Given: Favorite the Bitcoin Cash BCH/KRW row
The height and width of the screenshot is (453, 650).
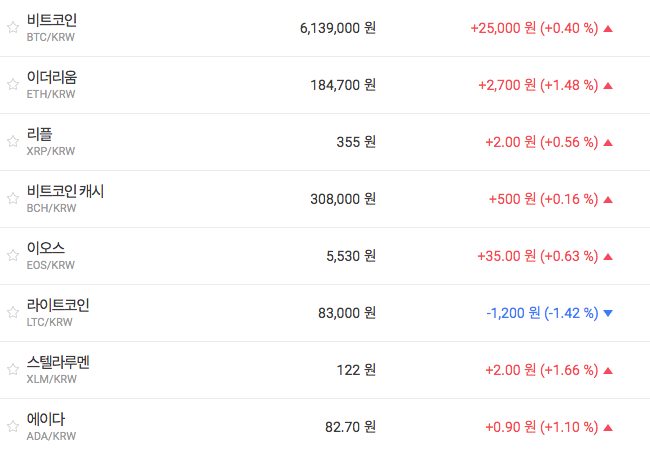Looking at the screenshot, I should point(13,199).
